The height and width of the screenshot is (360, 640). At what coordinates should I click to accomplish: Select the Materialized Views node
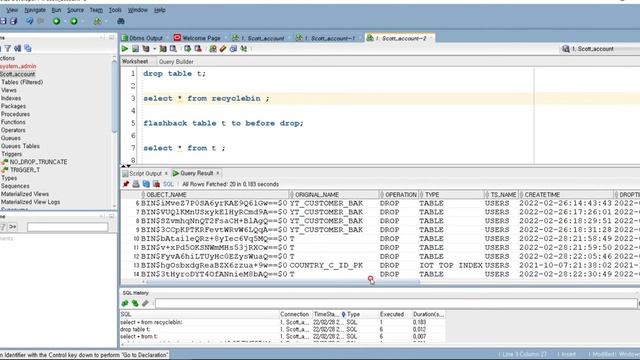pos(24,194)
